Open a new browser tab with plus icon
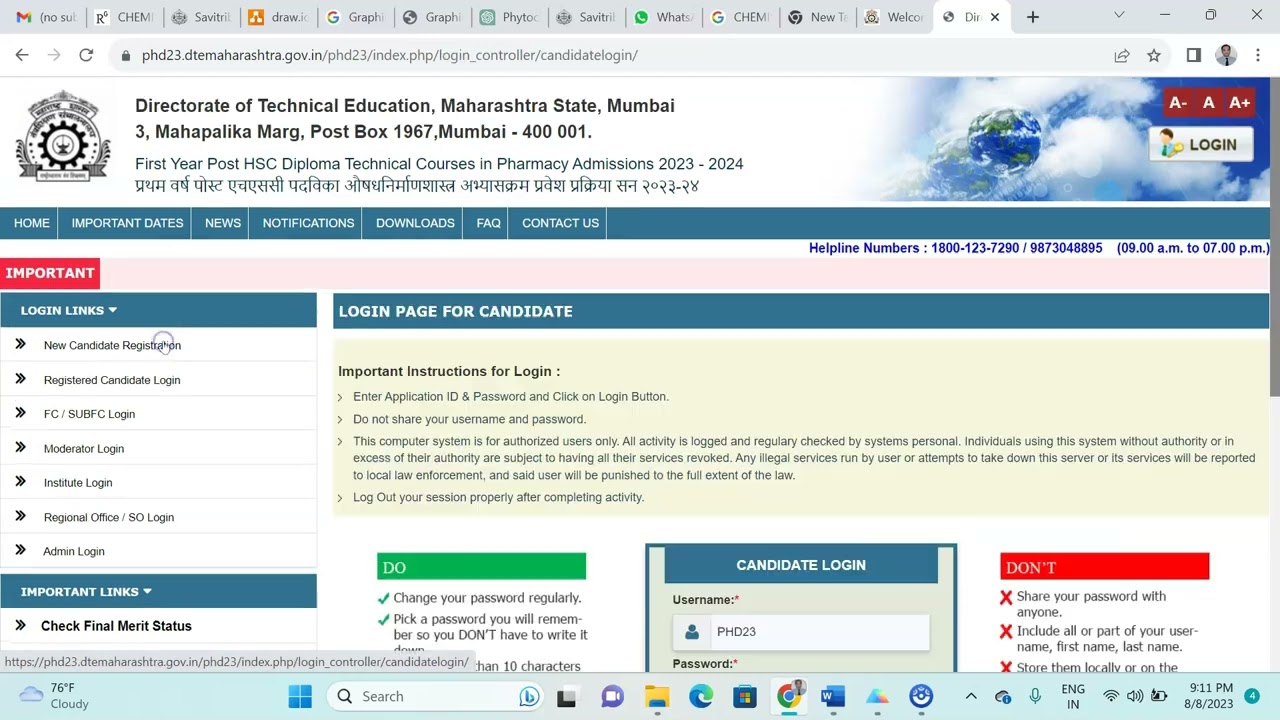Viewport: 1280px width, 720px height. click(x=1033, y=17)
